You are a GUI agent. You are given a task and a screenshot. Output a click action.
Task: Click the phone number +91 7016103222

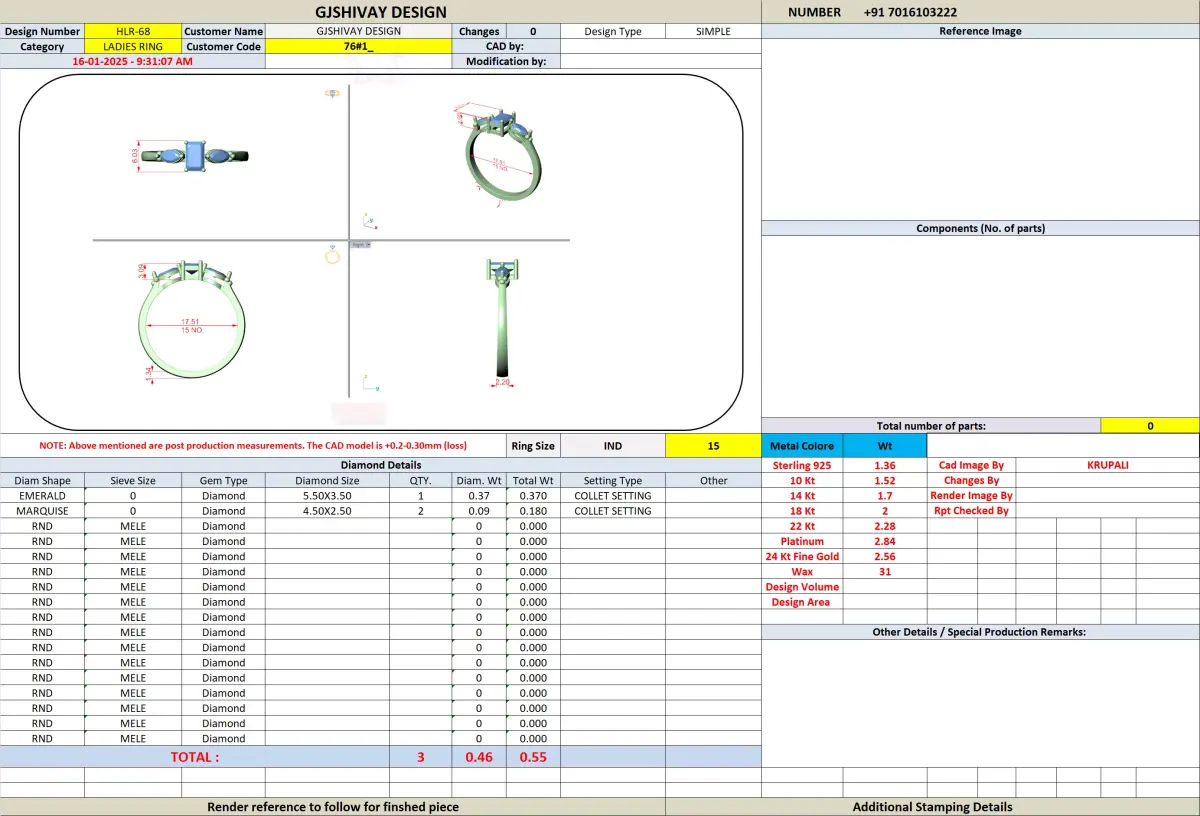pos(910,12)
